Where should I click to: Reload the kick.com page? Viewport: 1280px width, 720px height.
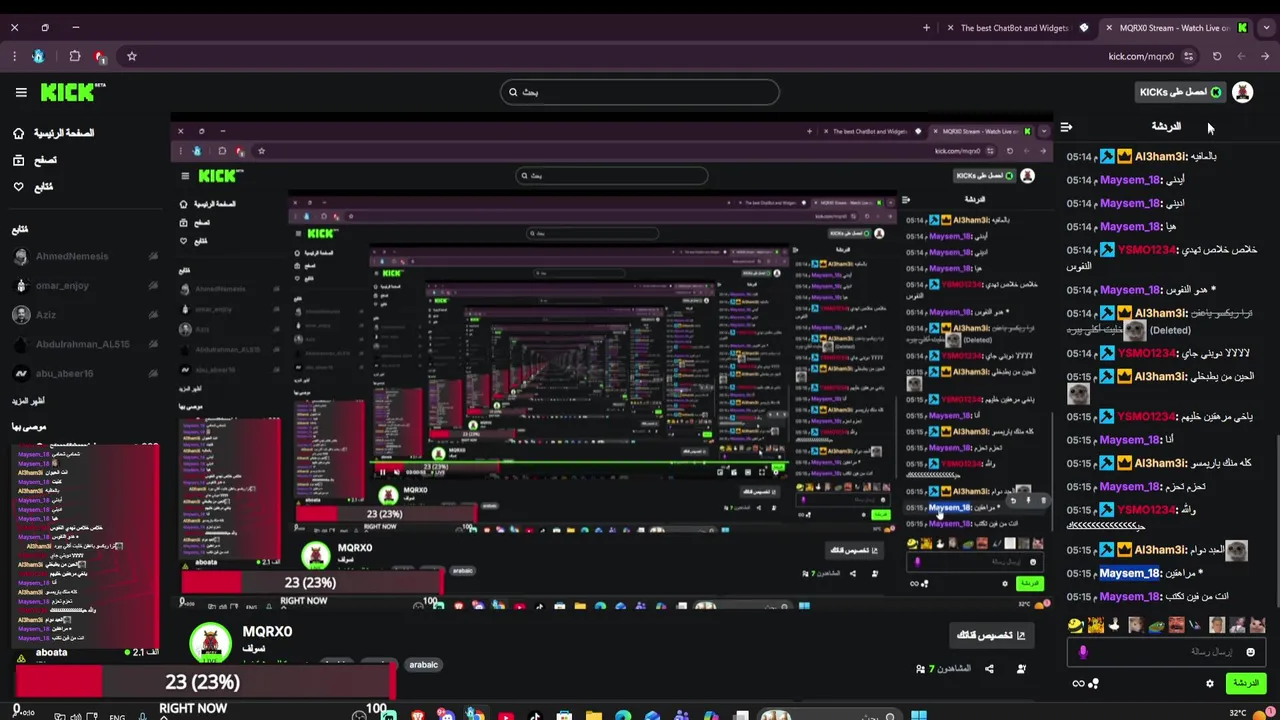pos(1217,56)
